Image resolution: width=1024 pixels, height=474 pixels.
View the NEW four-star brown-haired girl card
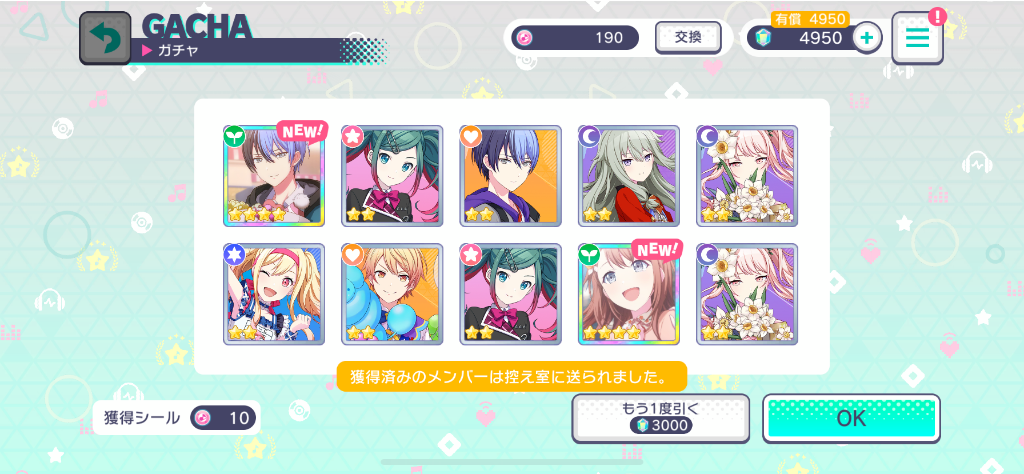click(x=628, y=294)
